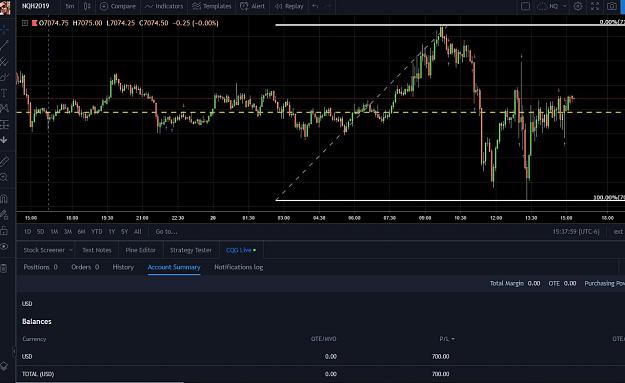The width and height of the screenshot is (625, 383).
Task: Open the prediction and measurement tools
Action: 4,124
